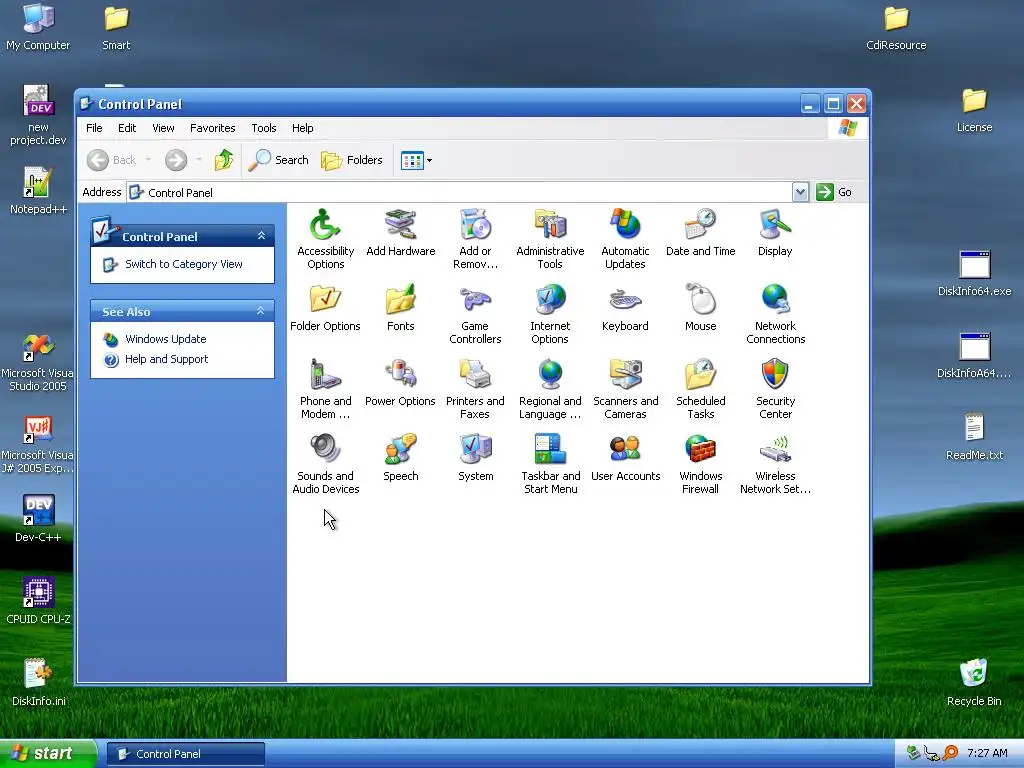The width and height of the screenshot is (1024, 768).
Task: Open Date and Time settings
Action: (x=700, y=232)
